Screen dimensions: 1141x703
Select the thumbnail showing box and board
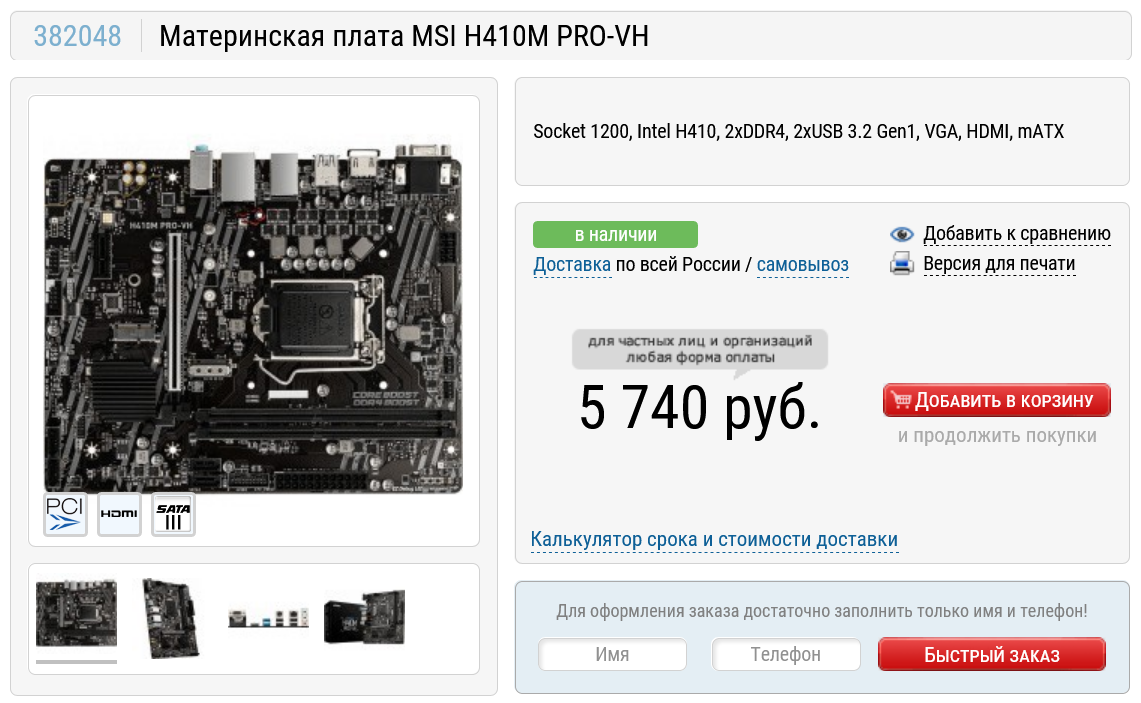pyautogui.click(x=365, y=617)
